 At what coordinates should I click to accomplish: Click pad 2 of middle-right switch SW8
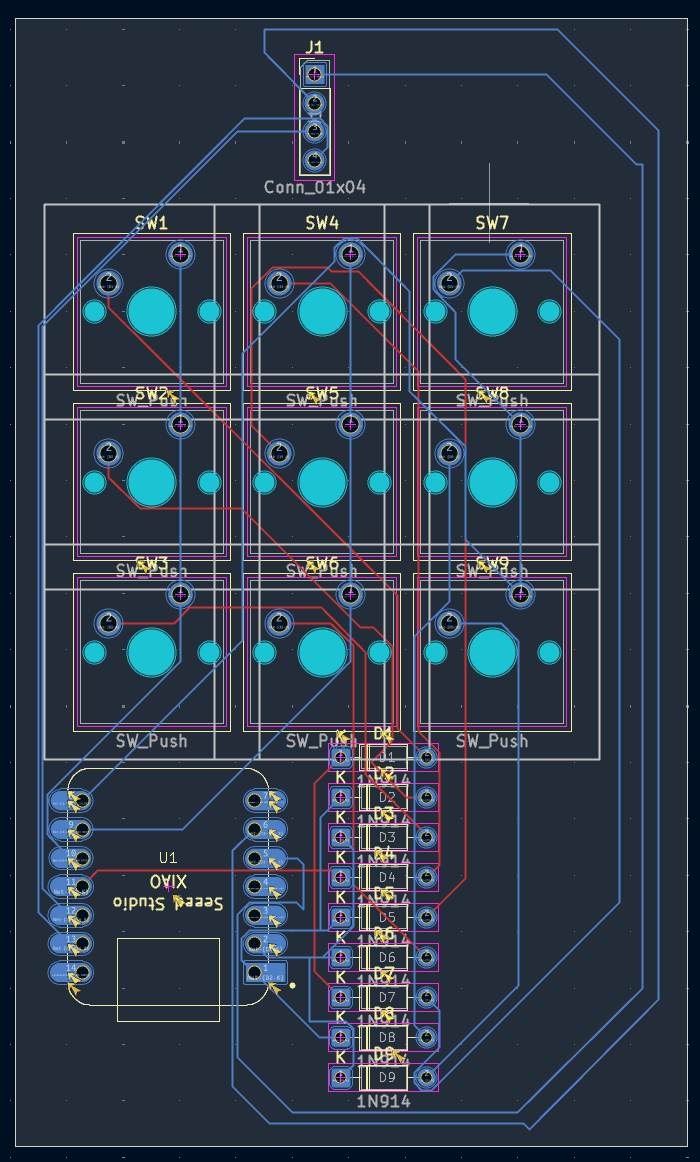[x=448, y=453]
